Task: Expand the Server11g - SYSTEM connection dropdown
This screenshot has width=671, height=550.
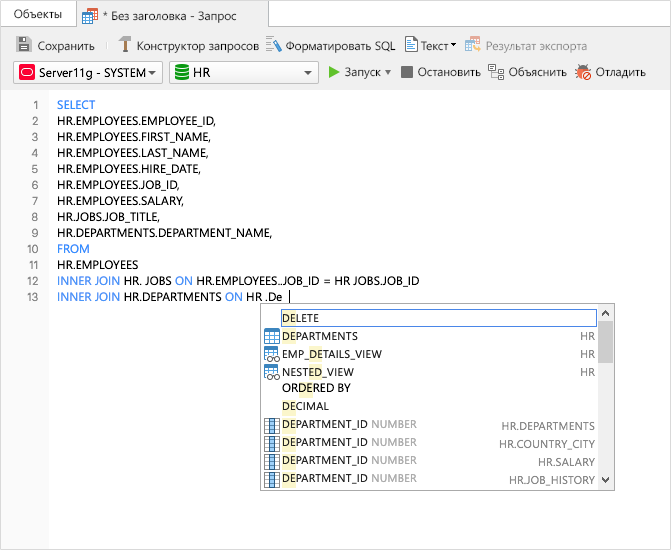Action: click(152, 72)
